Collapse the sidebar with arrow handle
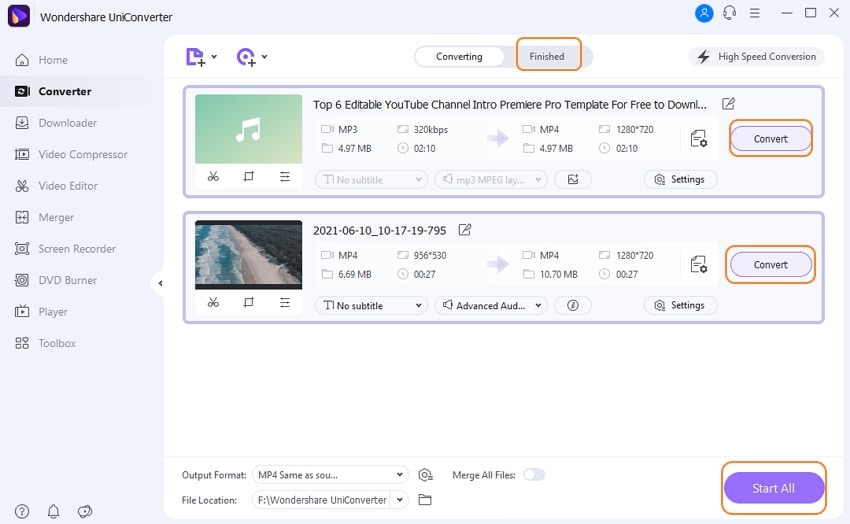 click(160, 283)
